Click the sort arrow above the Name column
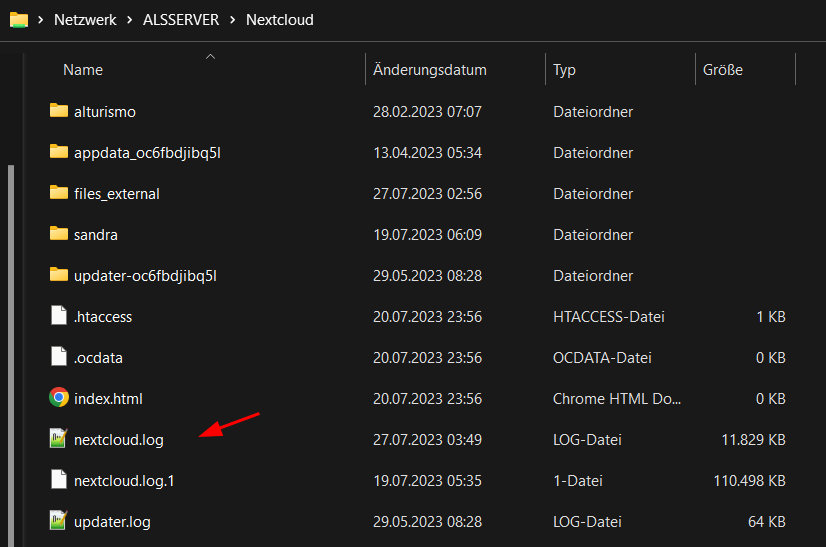826x547 pixels. point(210,56)
